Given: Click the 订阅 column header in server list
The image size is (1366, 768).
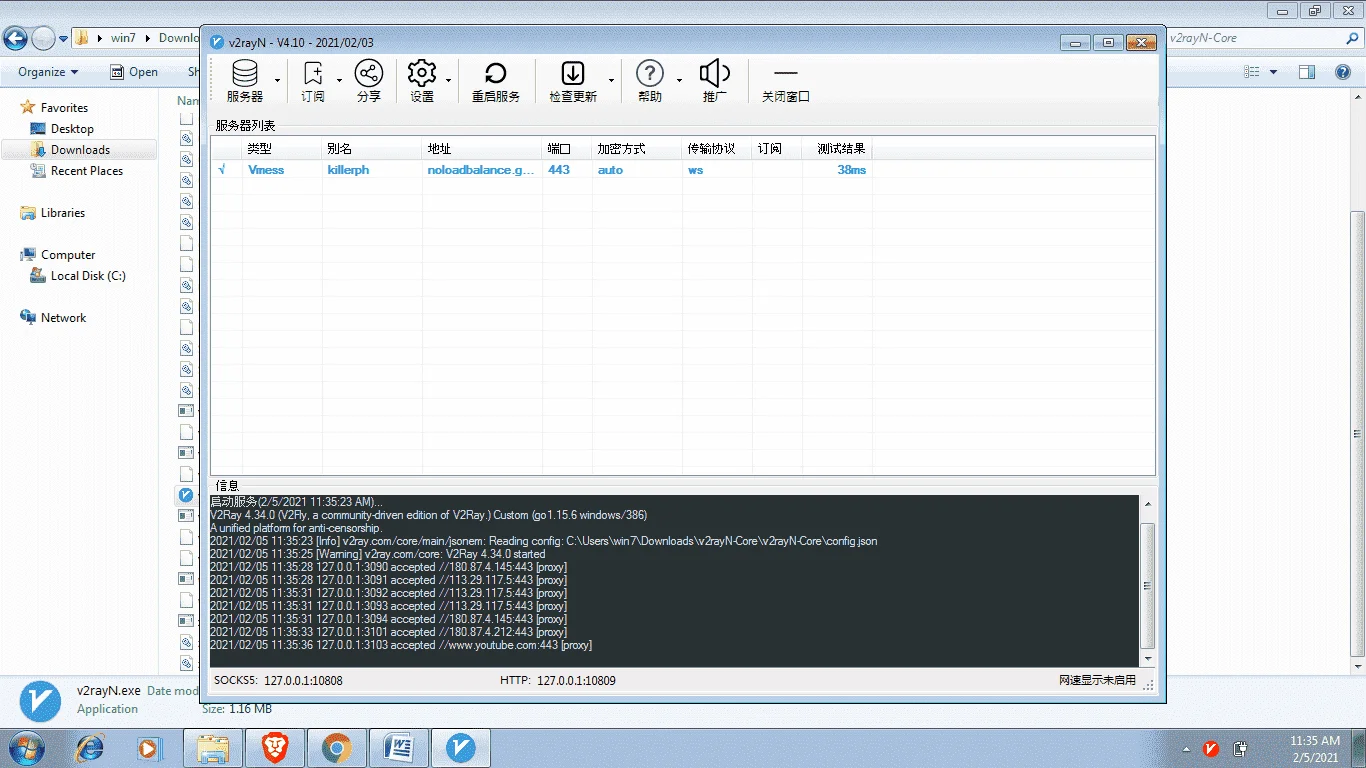Looking at the screenshot, I should 777,149.
